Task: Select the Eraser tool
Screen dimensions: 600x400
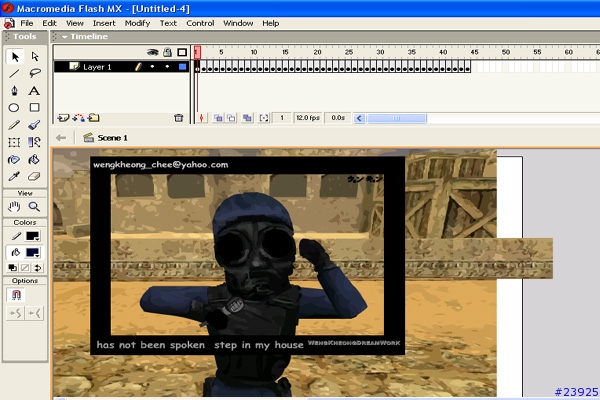Action: 34,176
